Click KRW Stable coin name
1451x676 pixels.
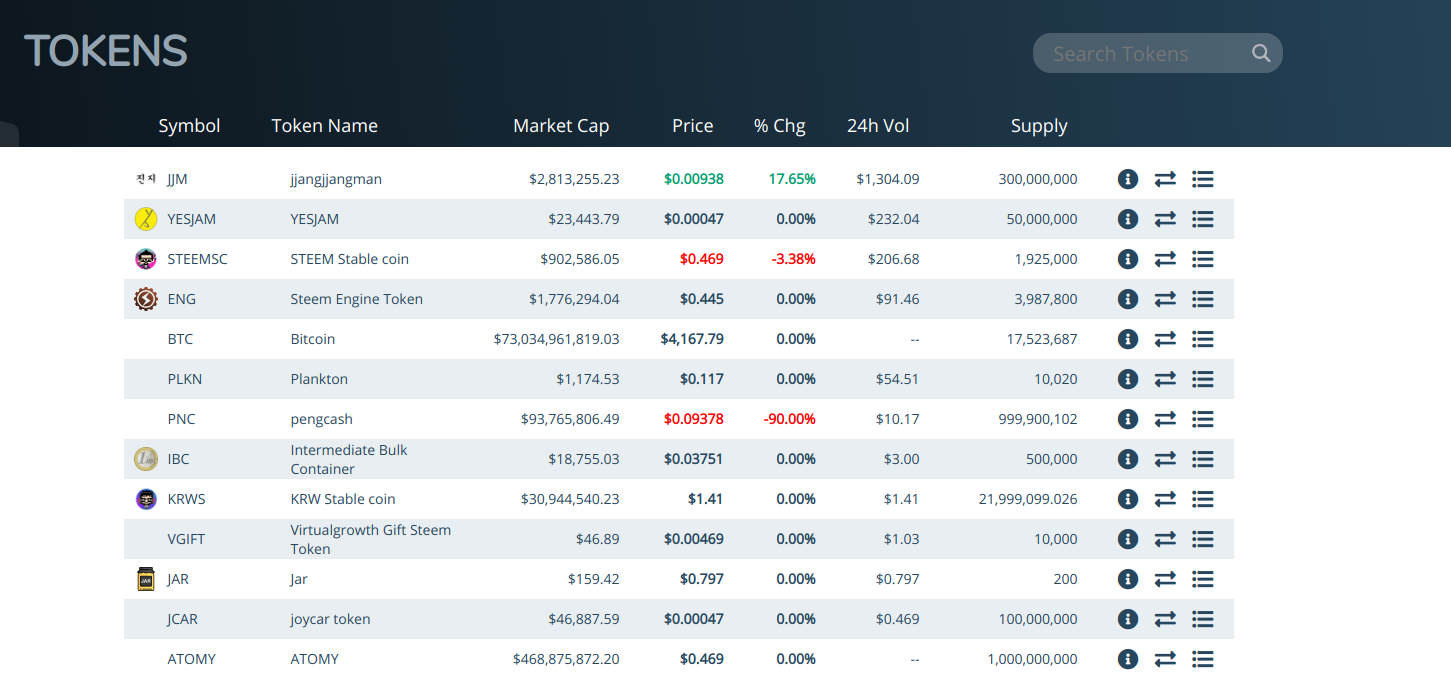point(343,499)
